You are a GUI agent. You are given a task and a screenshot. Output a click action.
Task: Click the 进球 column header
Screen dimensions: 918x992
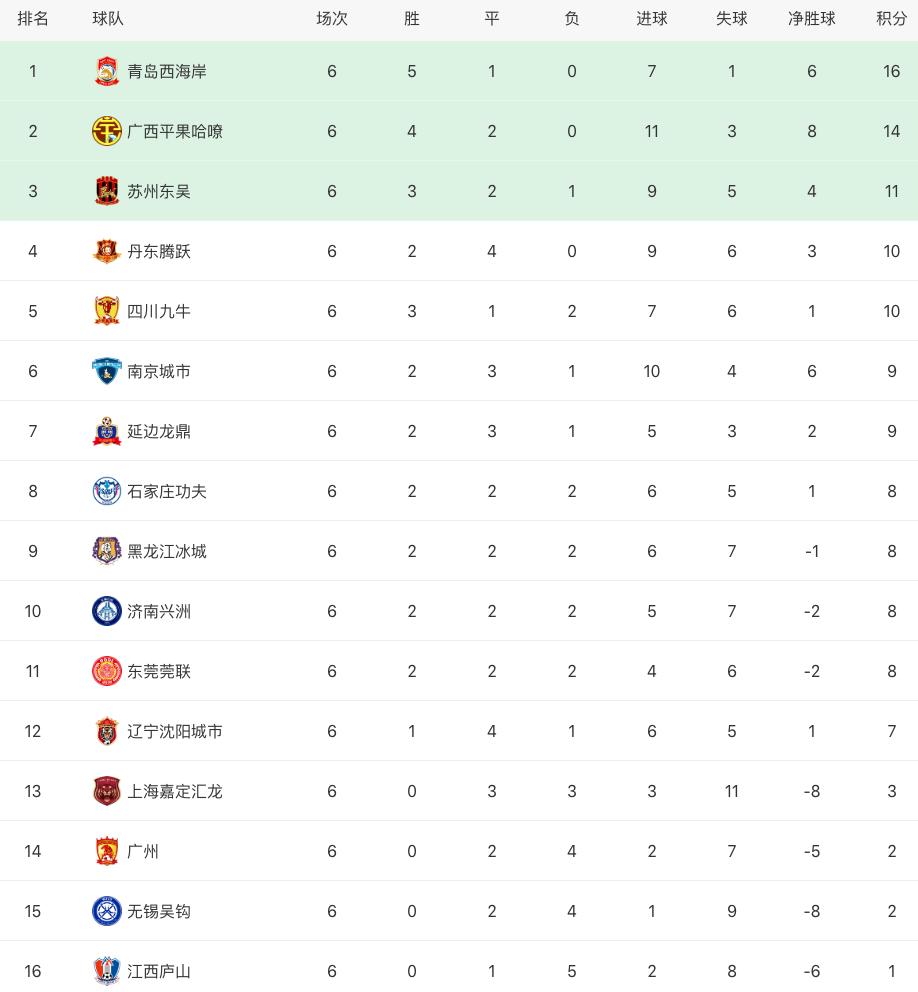coord(651,19)
